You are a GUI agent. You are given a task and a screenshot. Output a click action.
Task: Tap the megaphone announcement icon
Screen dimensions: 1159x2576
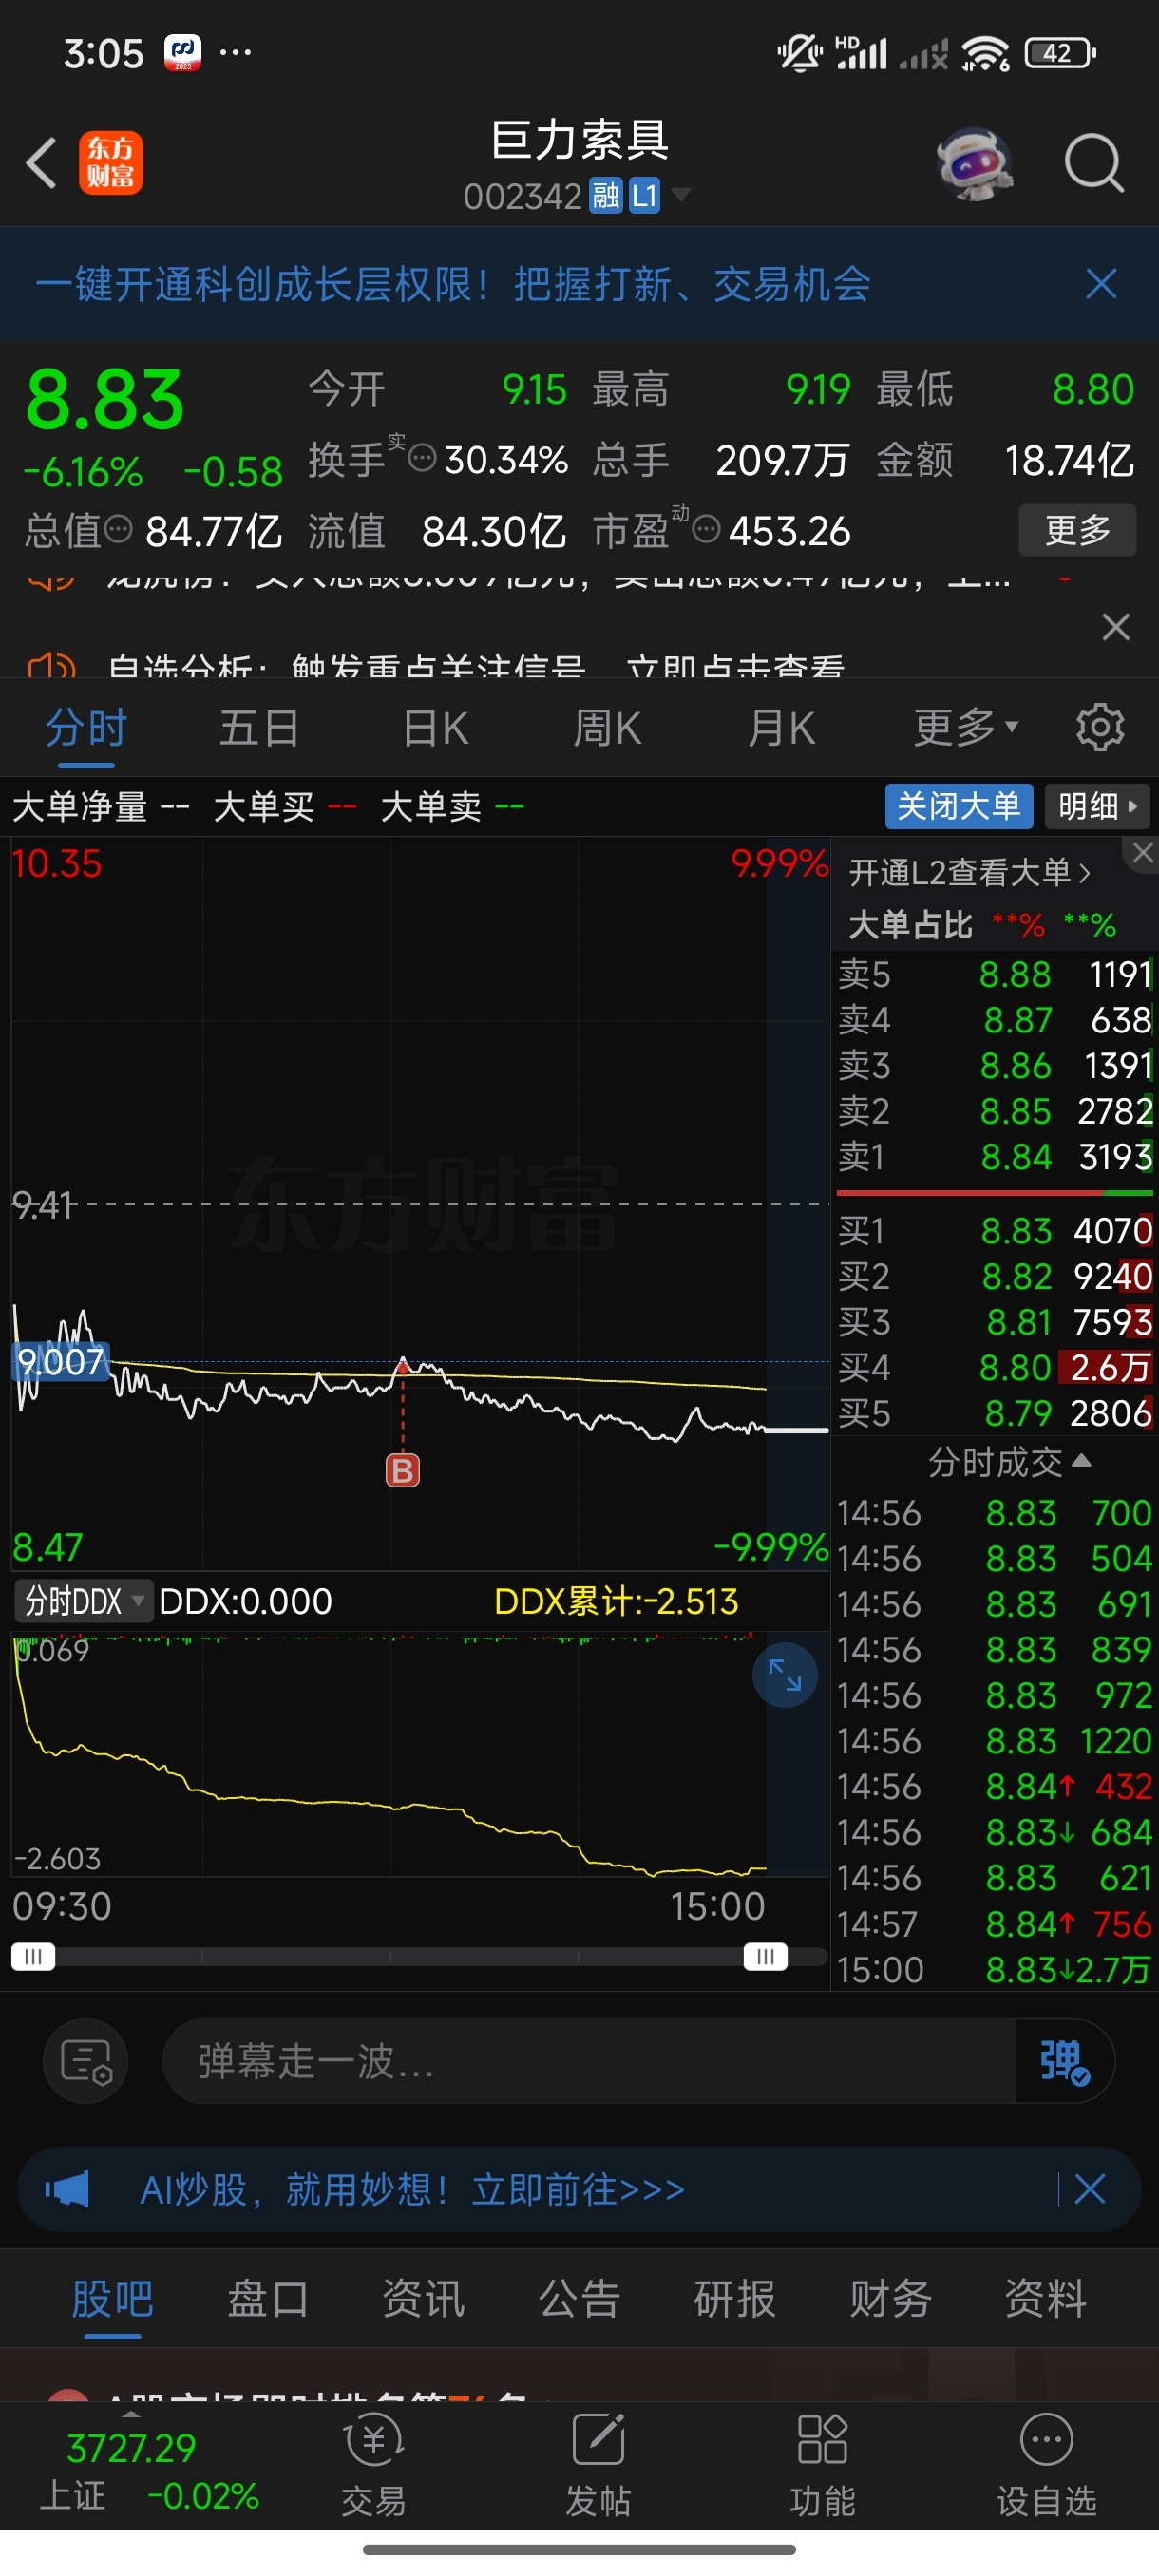pos(67,2189)
